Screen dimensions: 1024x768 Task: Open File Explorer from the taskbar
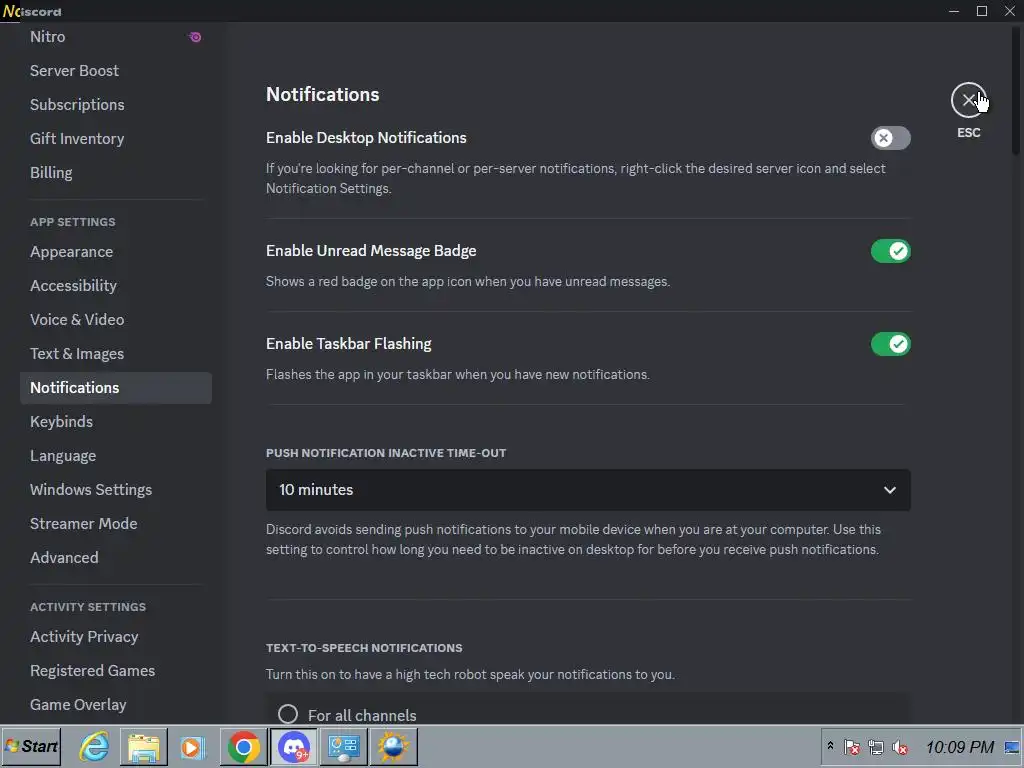[x=144, y=746]
